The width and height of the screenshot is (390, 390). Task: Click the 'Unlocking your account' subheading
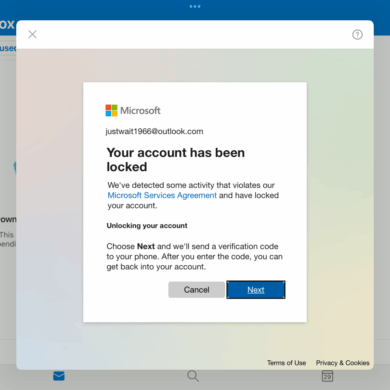(147, 226)
